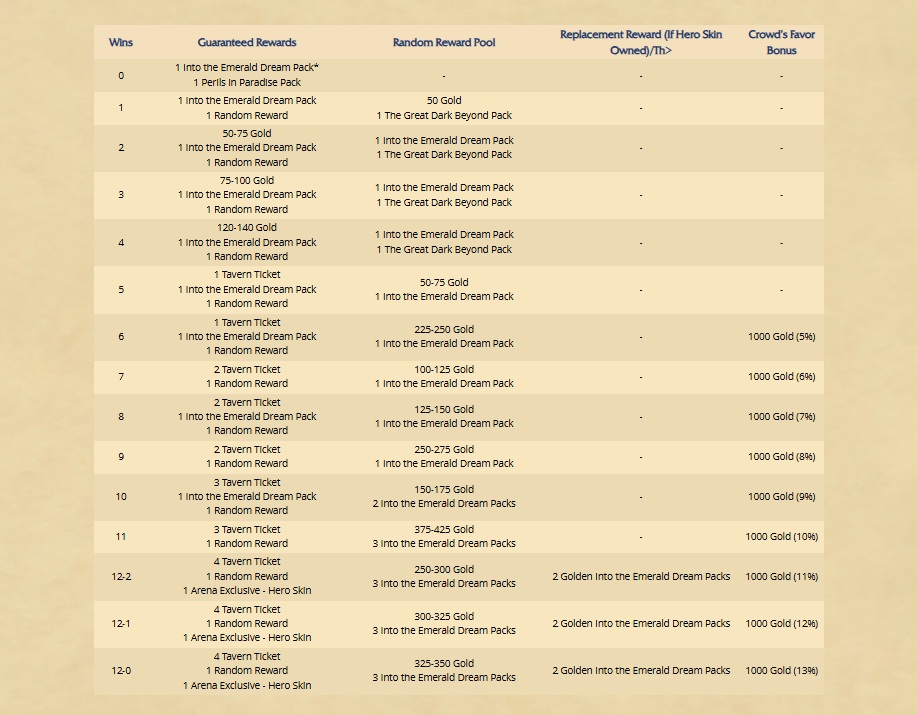This screenshot has height=715, width=918.
Task: Click Golden Emerald Dream Packs in 12-2 row
Action: (x=640, y=576)
